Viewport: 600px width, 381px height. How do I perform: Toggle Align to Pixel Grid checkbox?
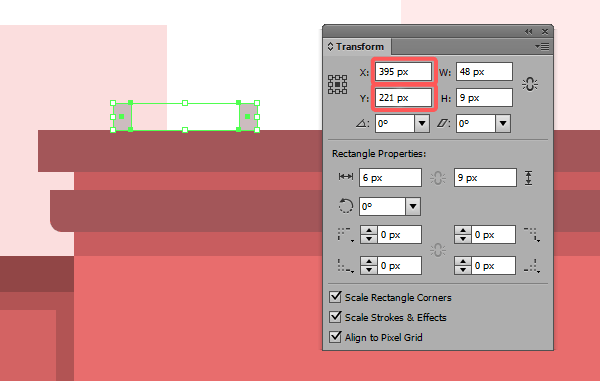[x=335, y=337]
